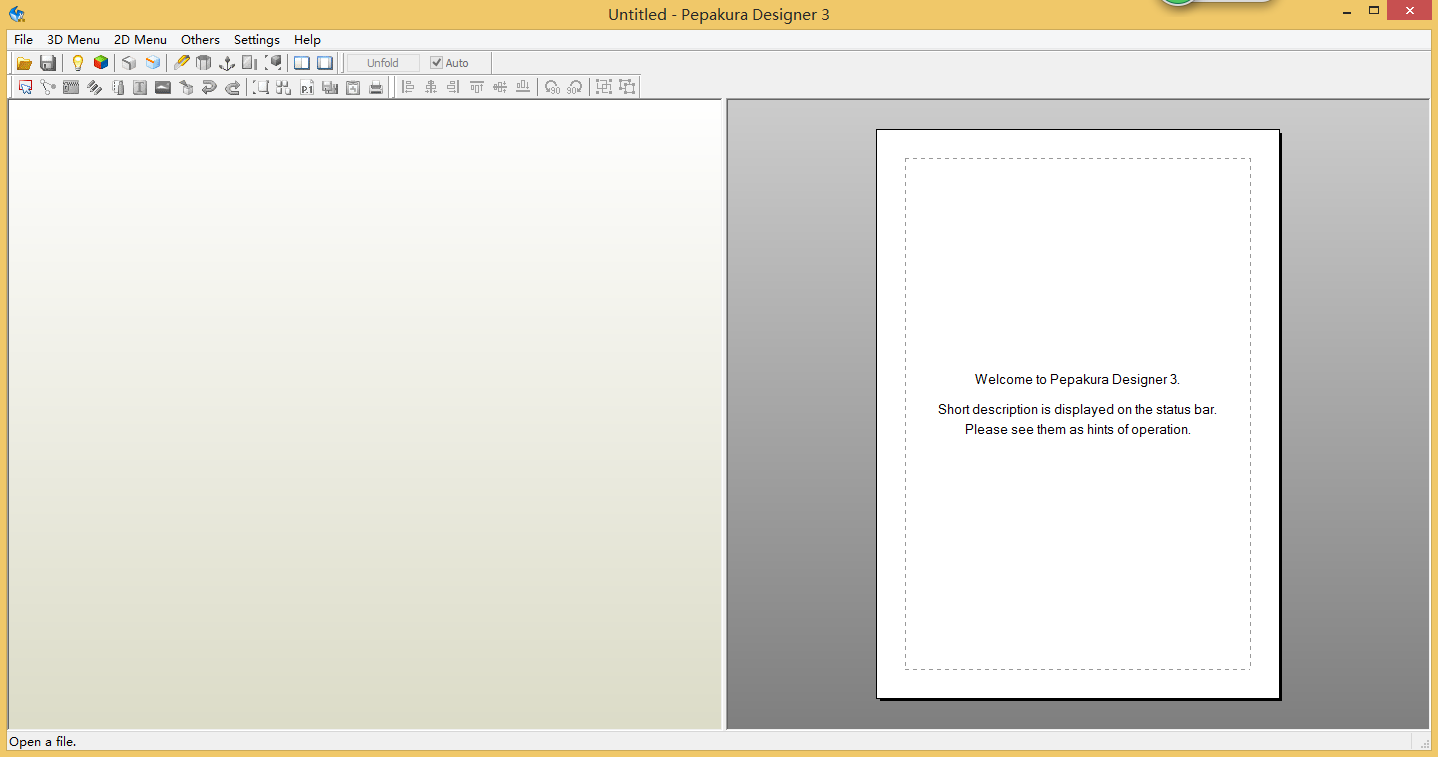Click the gray solid cube view icon
1438x757 pixels.
tap(129, 63)
